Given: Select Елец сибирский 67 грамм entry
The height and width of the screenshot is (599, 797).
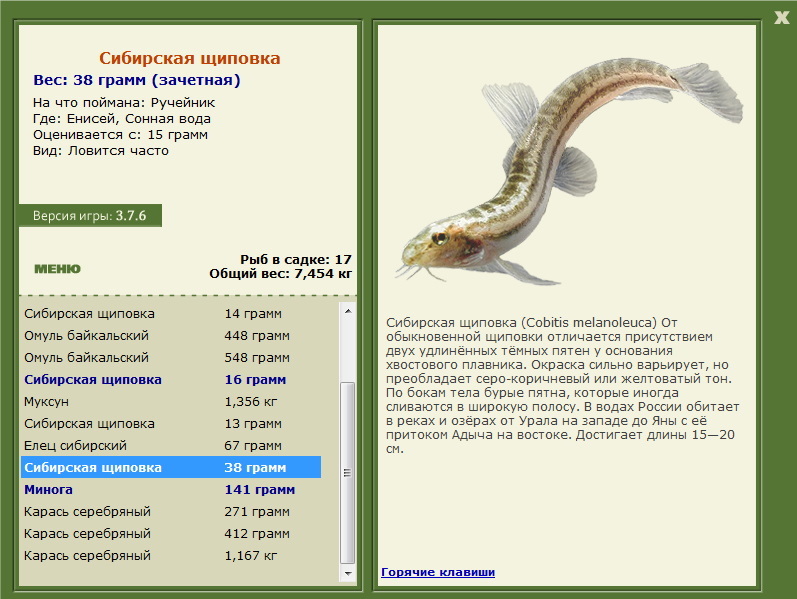Looking at the screenshot, I should pos(171,445).
